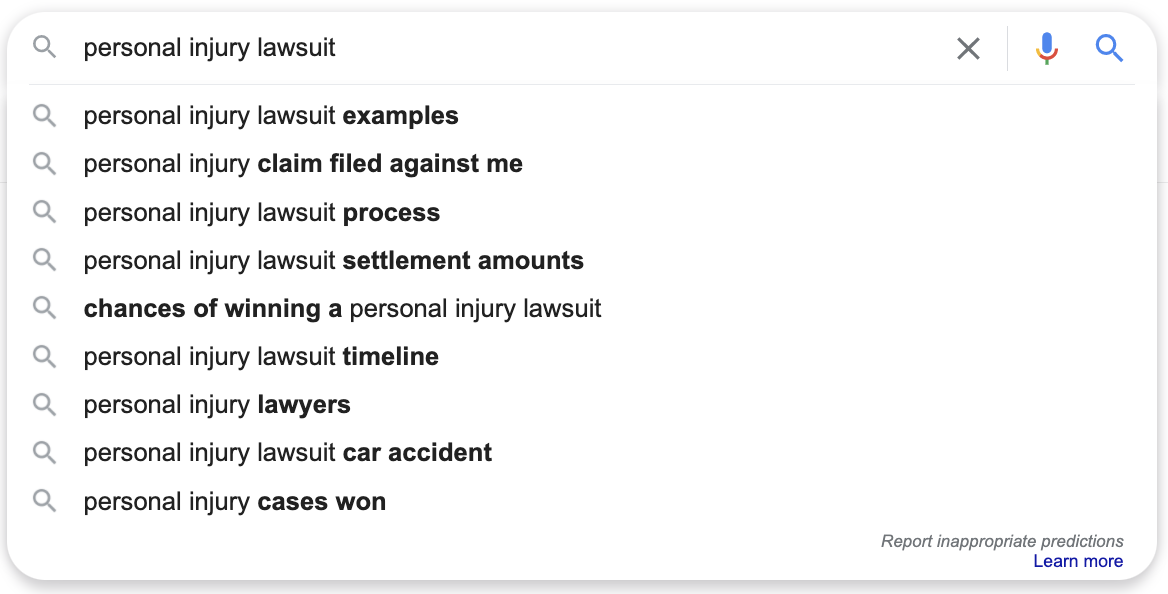The image size is (1168, 594).
Task: Select 'personal injury lawsuit settlement amounts'
Action: (334, 260)
